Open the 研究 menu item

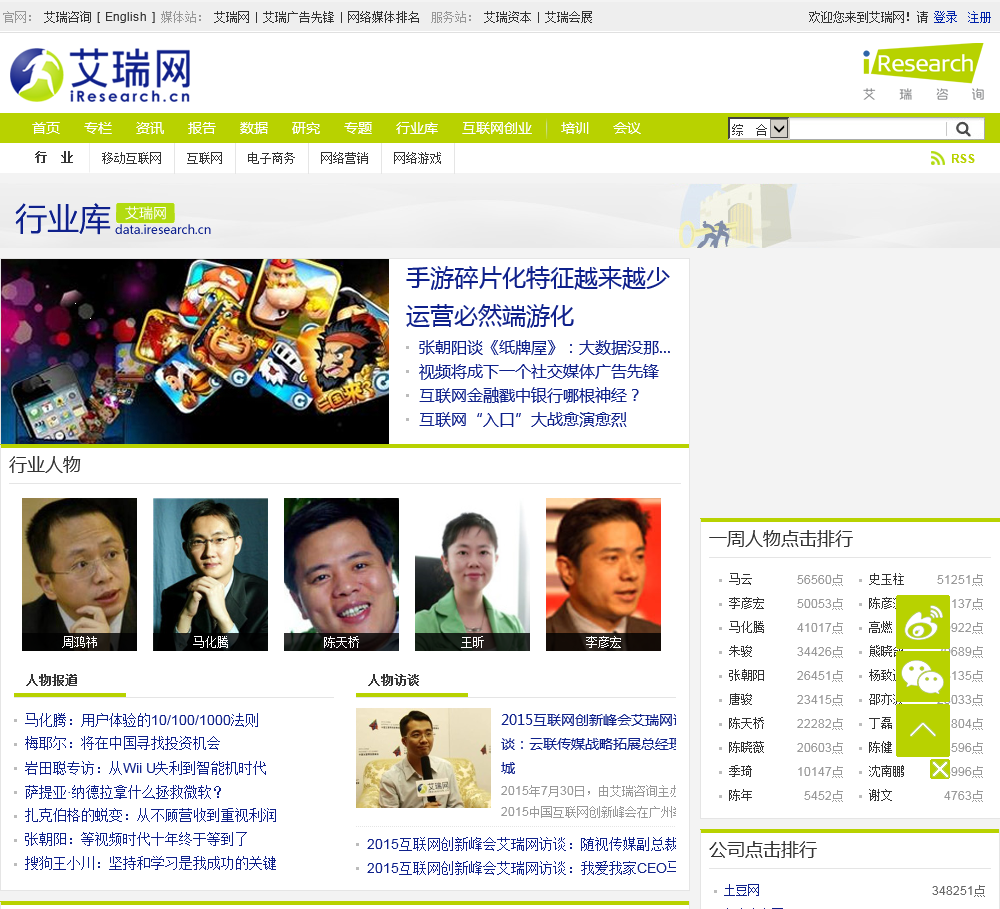tap(305, 128)
